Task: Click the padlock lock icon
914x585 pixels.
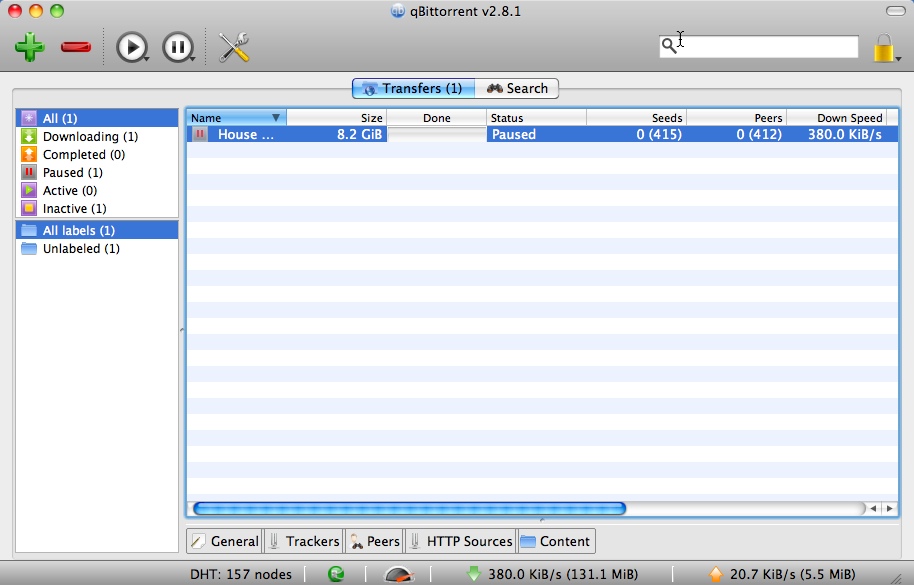Action: tap(883, 48)
